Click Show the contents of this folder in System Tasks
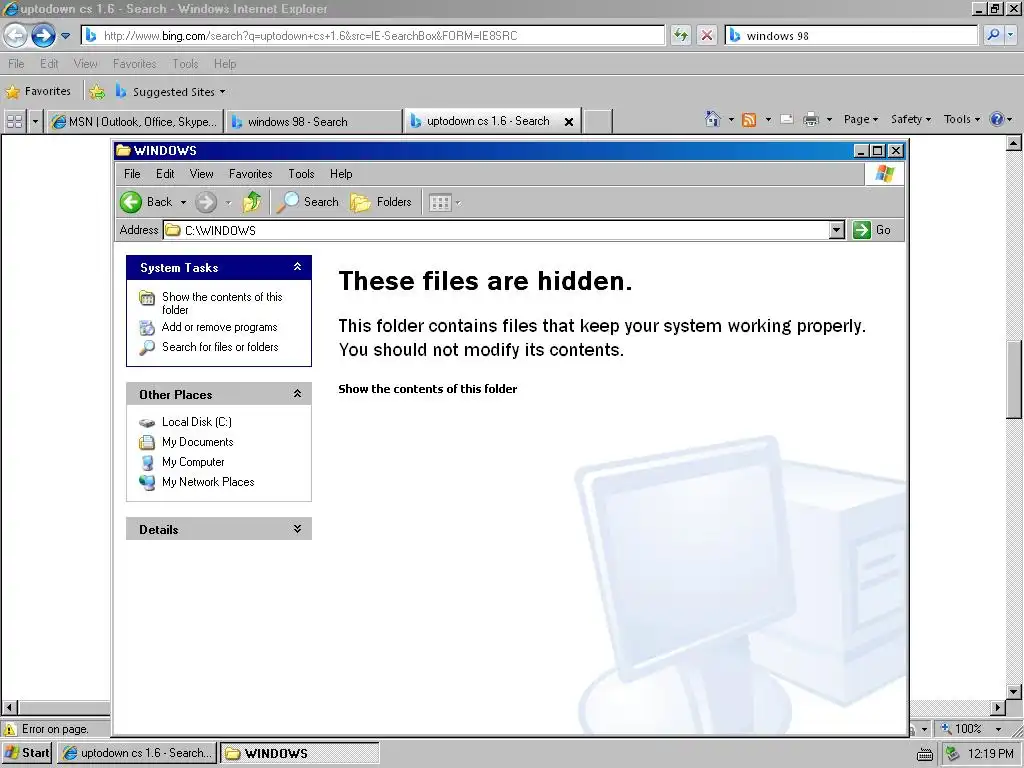 tap(222, 303)
